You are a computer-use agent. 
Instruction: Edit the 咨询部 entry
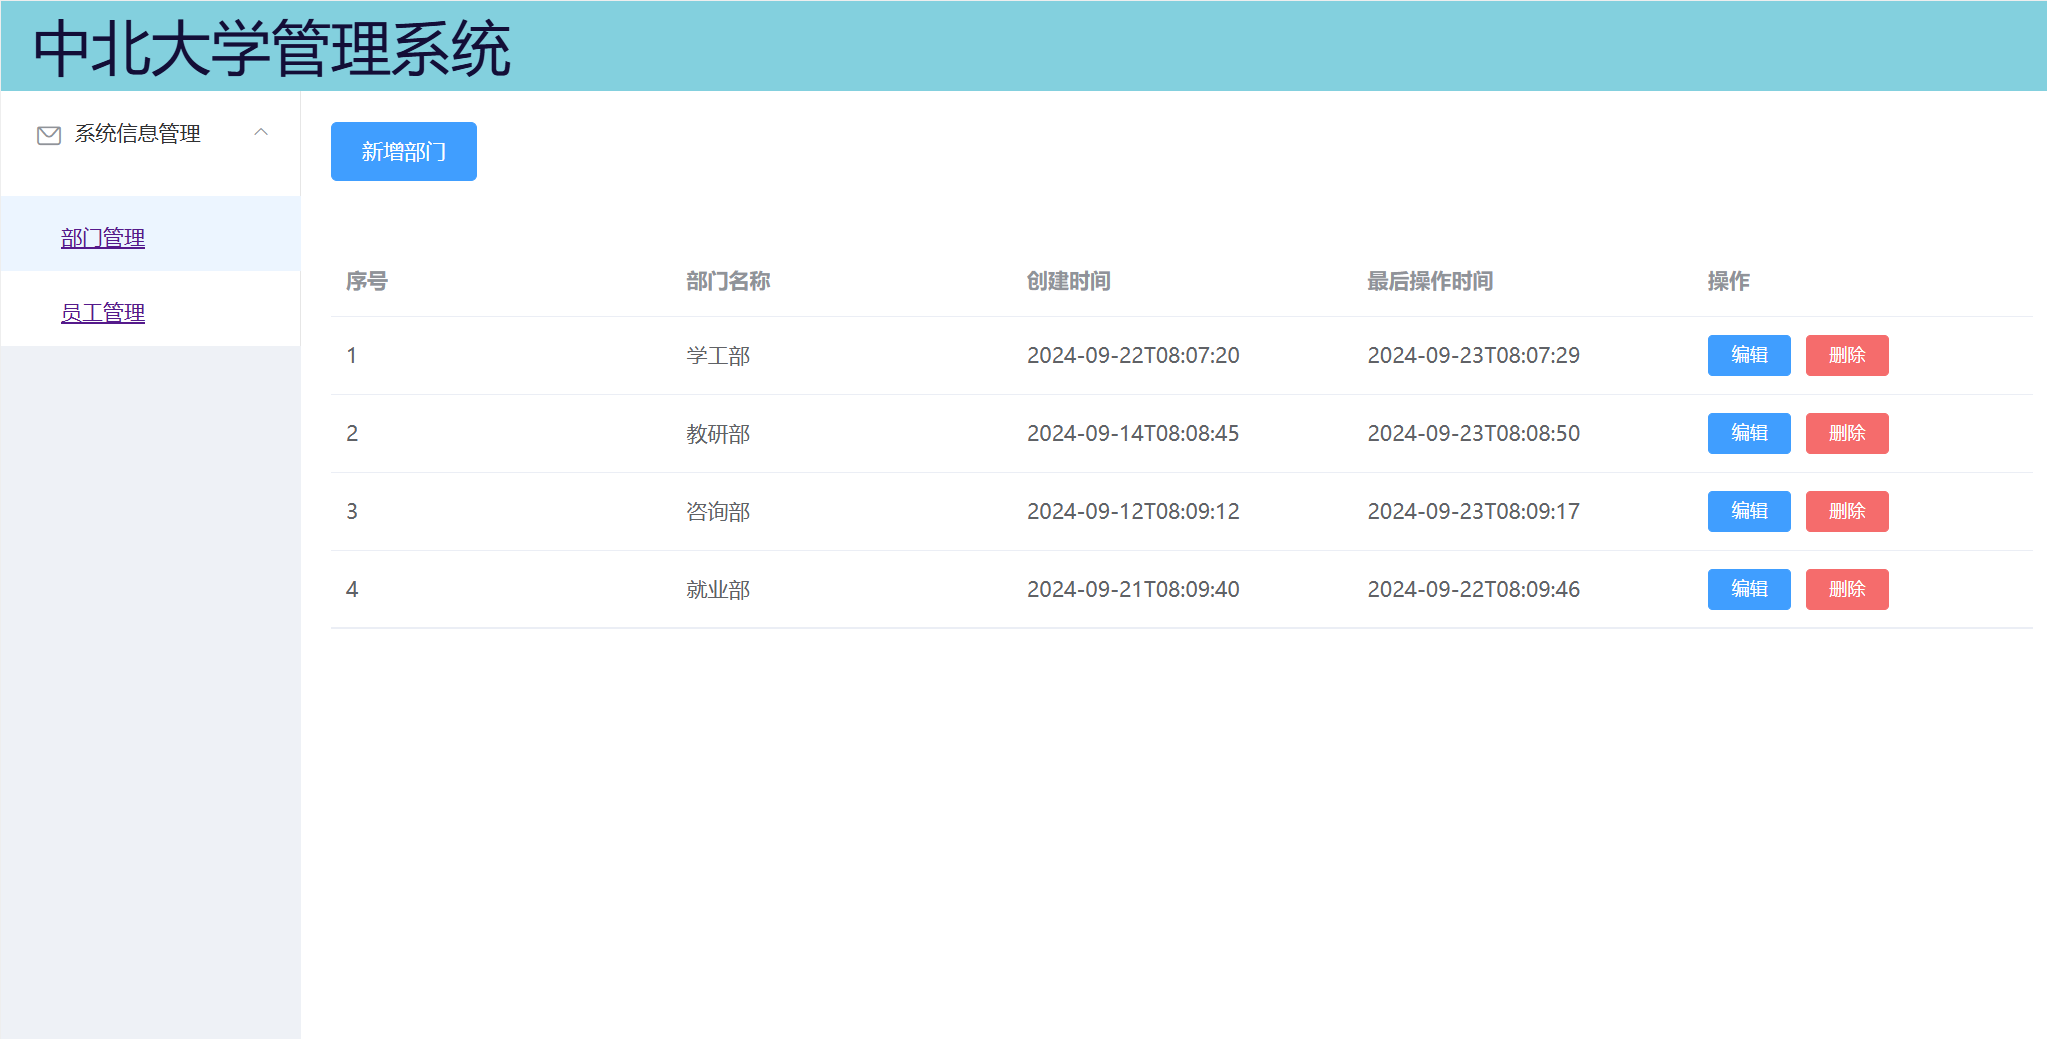pyautogui.click(x=1748, y=512)
